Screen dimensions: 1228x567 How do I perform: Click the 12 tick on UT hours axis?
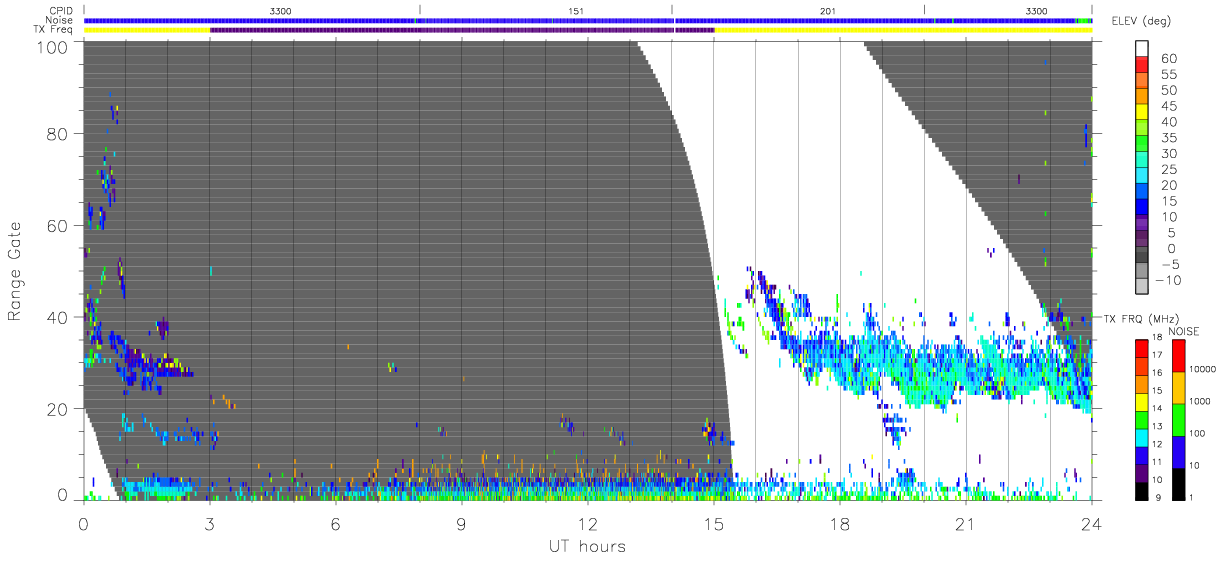(x=588, y=524)
